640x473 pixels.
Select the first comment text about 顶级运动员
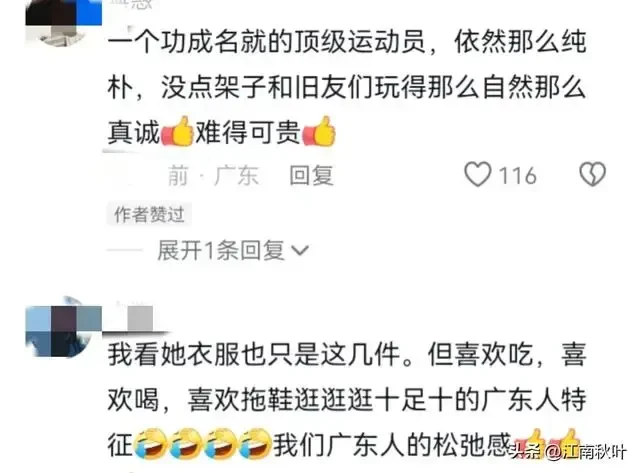347,87
